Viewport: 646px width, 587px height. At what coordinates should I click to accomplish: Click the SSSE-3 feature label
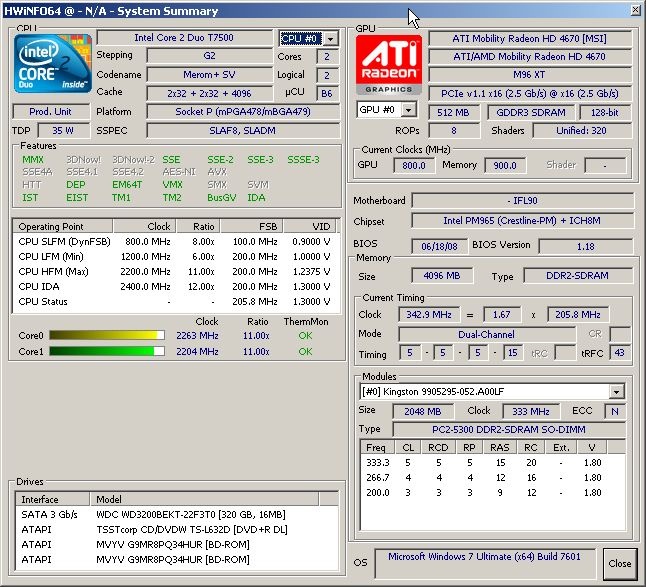coord(303,160)
